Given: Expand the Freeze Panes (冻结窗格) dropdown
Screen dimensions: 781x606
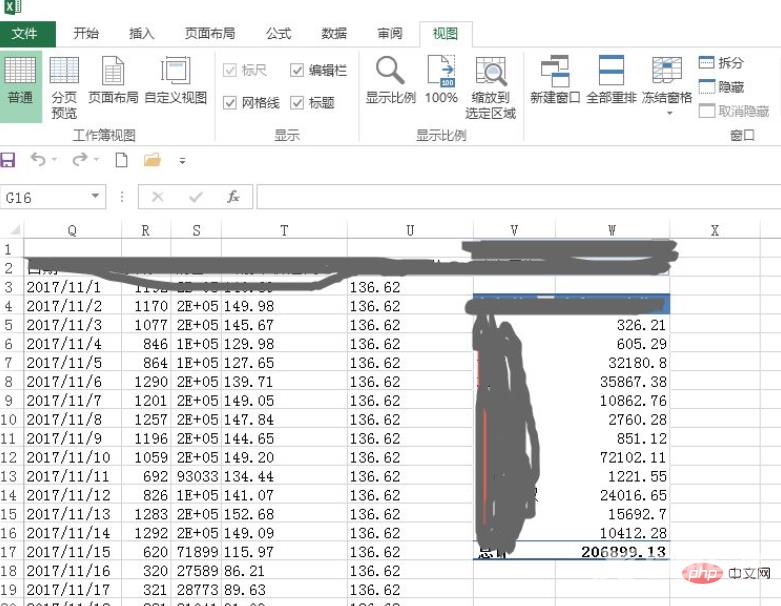Looking at the screenshot, I should (x=668, y=113).
